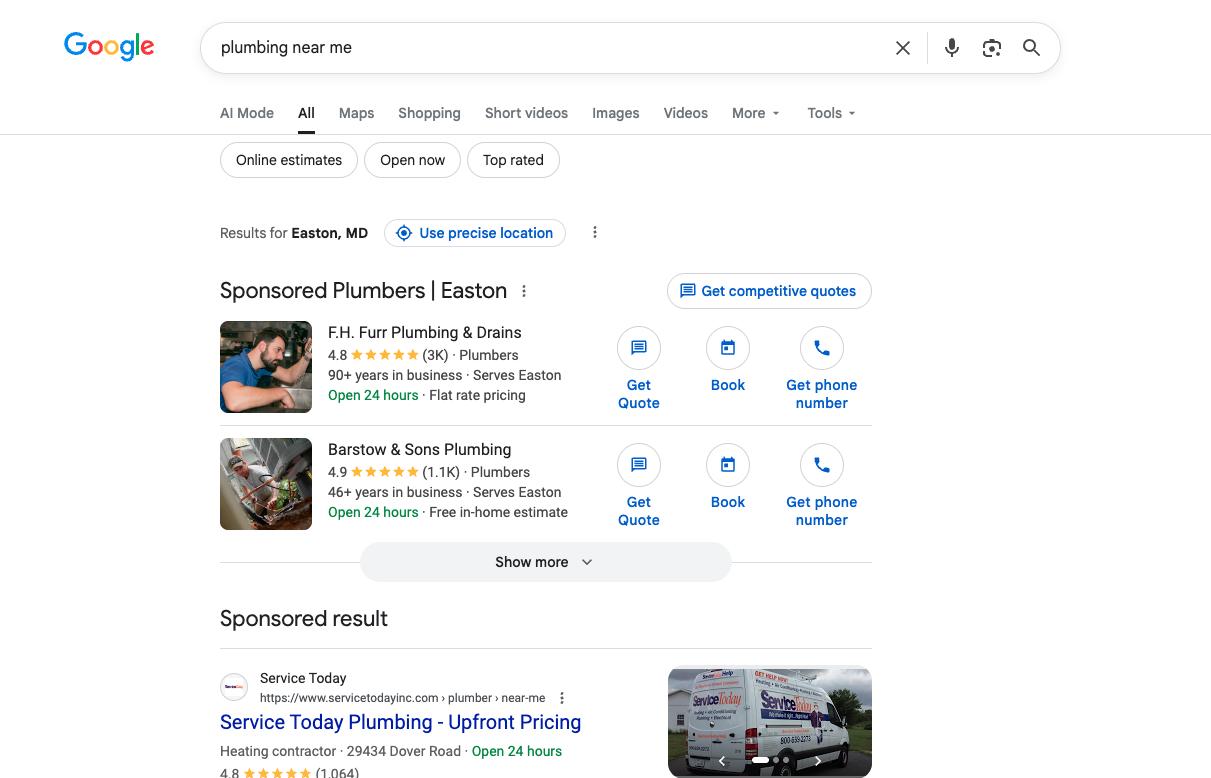1211x778 pixels.
Task: Start voice search with microphone icon
Action: pos(952,48)
